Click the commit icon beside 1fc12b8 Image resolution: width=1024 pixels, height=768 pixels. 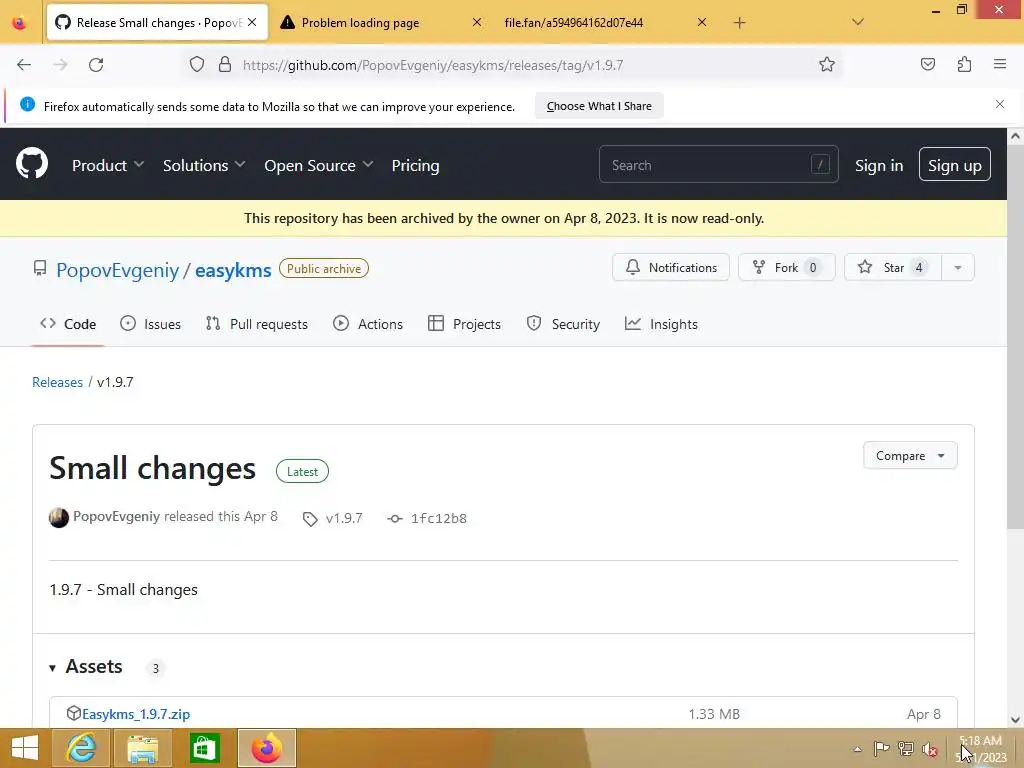(394, 519)
